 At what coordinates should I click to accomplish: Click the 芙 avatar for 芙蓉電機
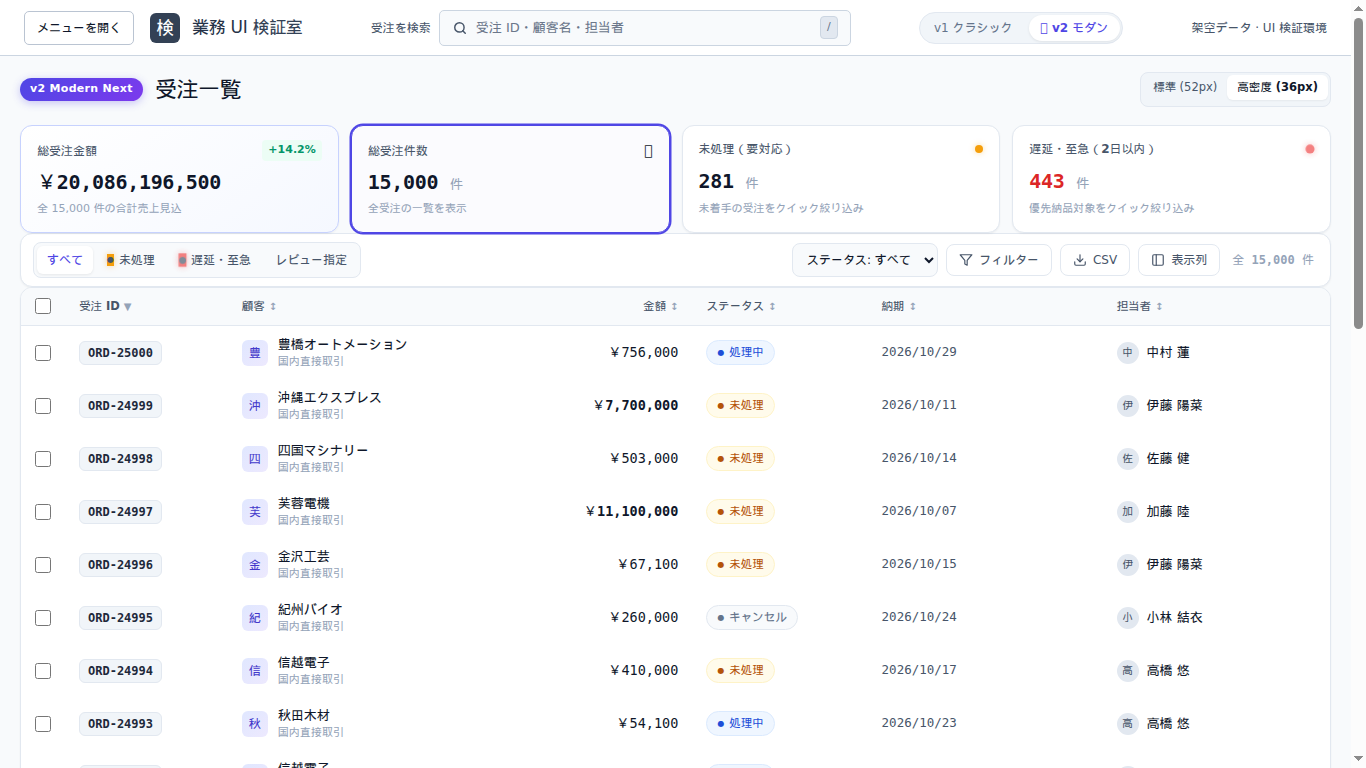pyautogui.click(x=255, y=512)
